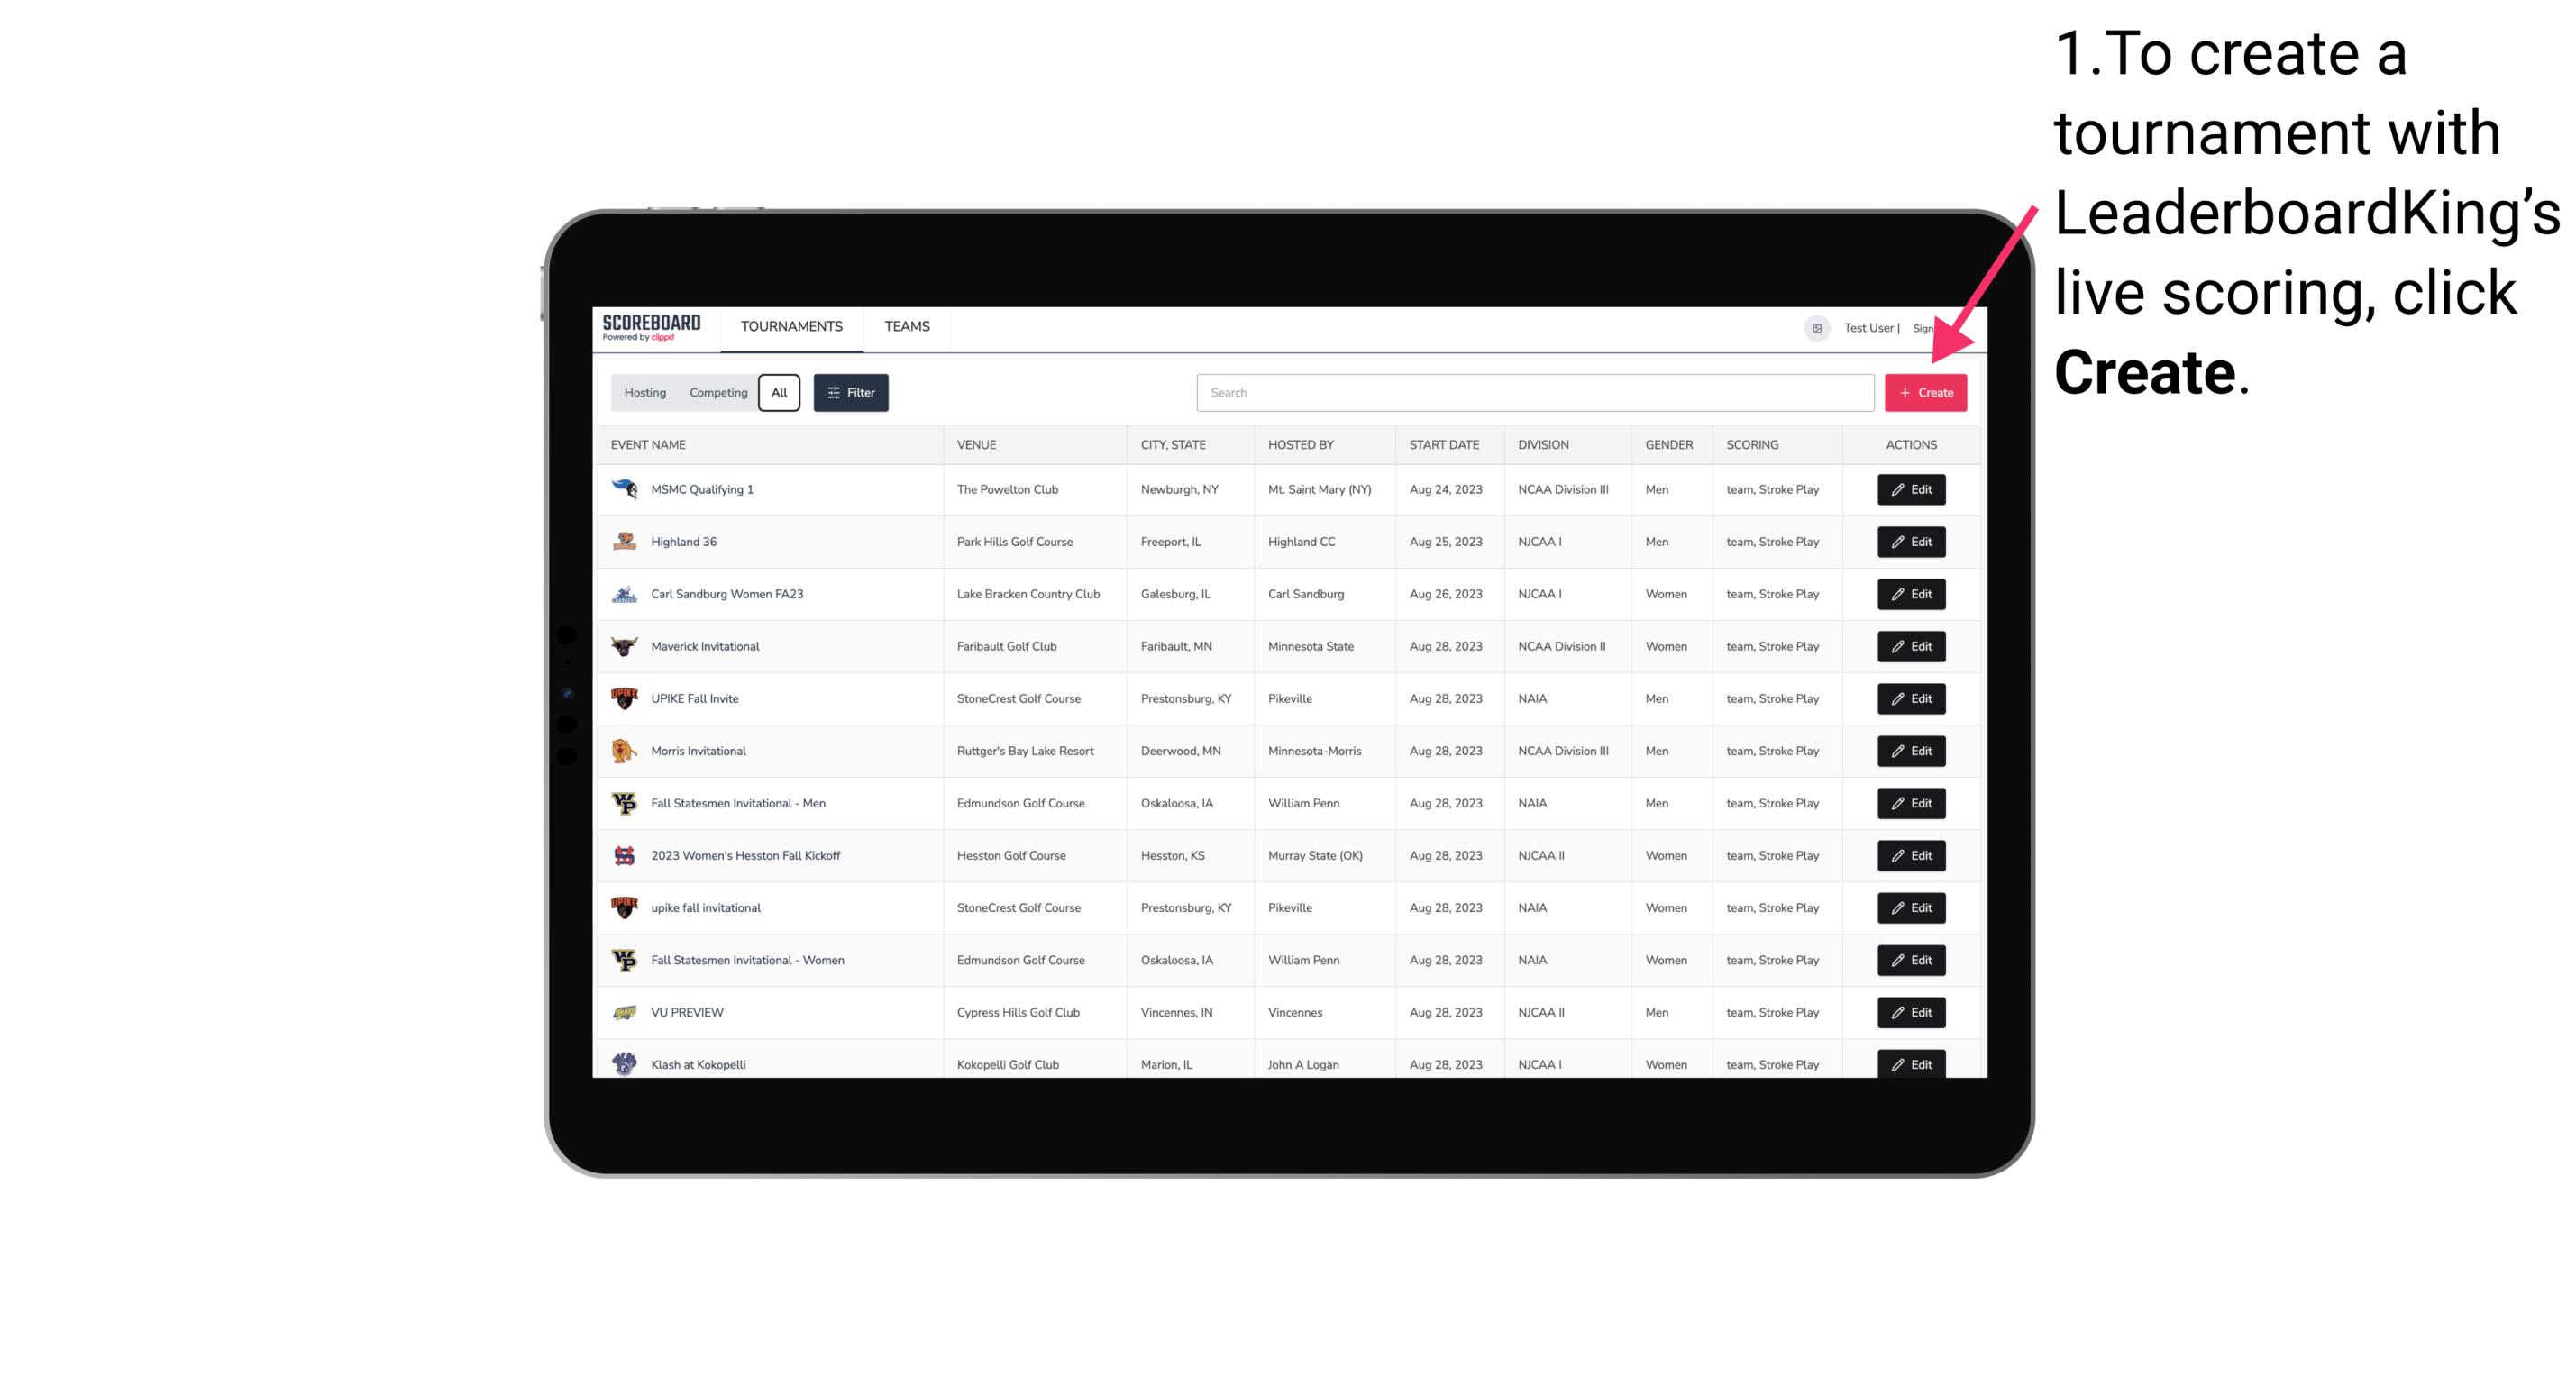The image size is (2576, 1386).
Task: Open the Filter dropdown options
Action: pyautogui.click(x=848, y=393)
